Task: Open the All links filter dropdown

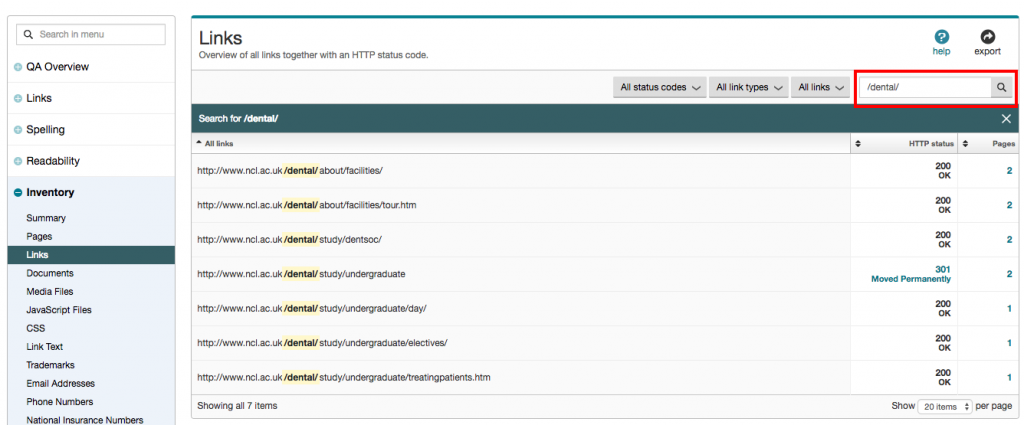Action: 820,87
